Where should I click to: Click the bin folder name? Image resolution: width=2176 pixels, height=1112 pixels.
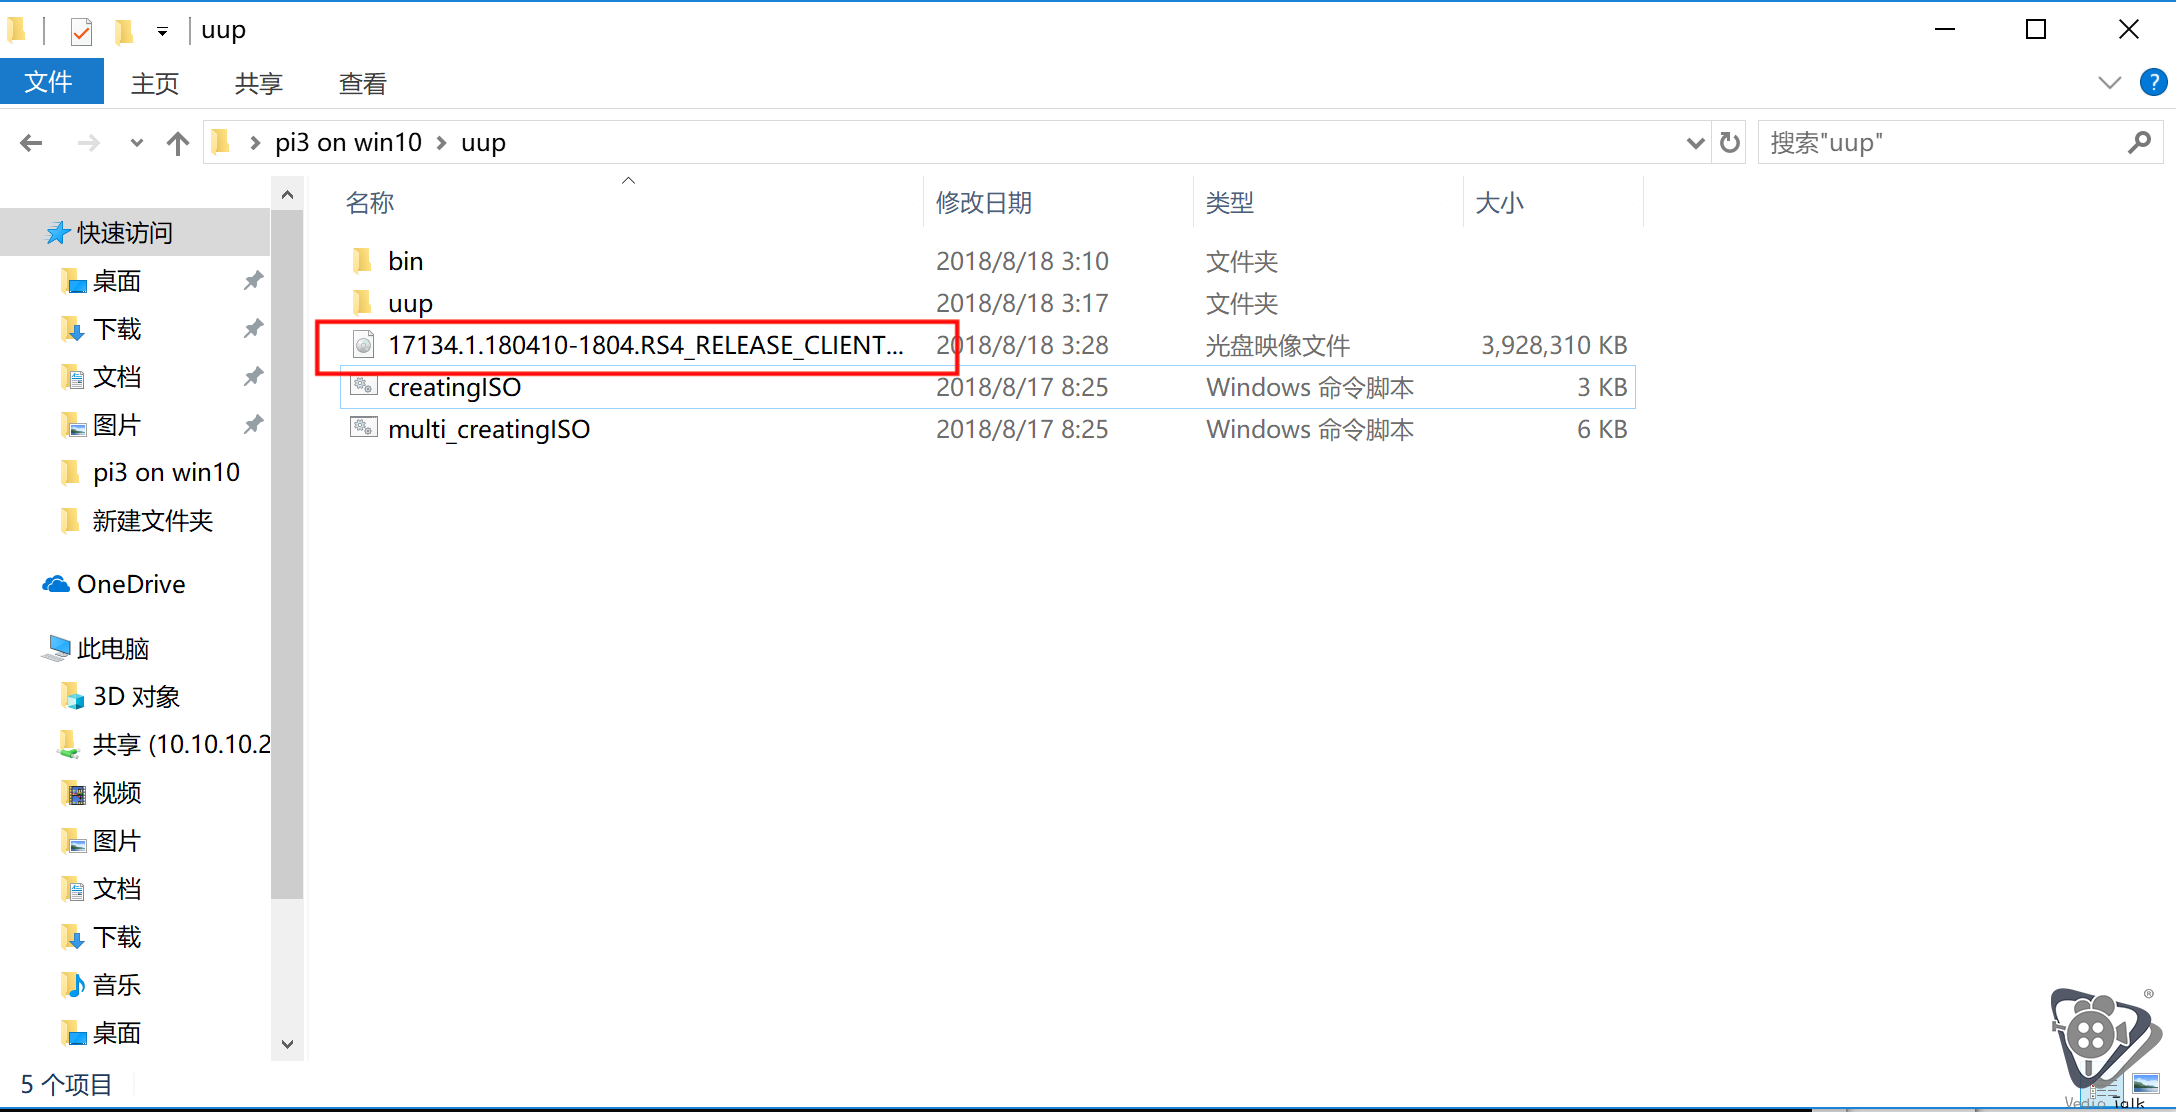tap(406, 261)
